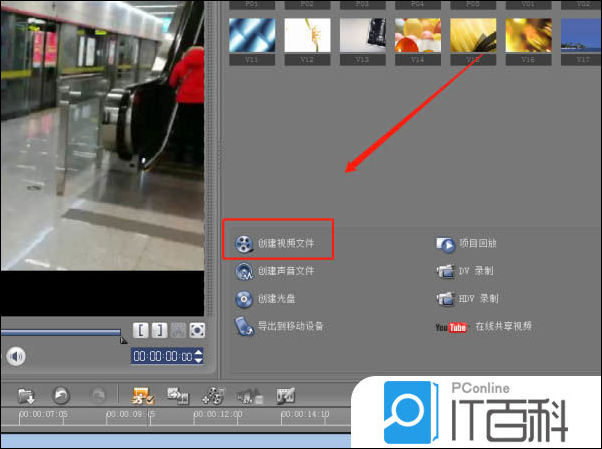Viewport: 602px width, 449px height.
Task: Click timeline ruler at 00:00:07:05
Action: pos(43,415)
